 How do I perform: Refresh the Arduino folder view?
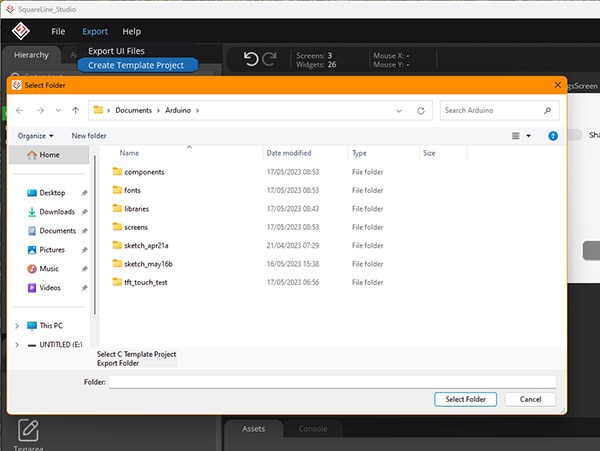click(421, 110)
